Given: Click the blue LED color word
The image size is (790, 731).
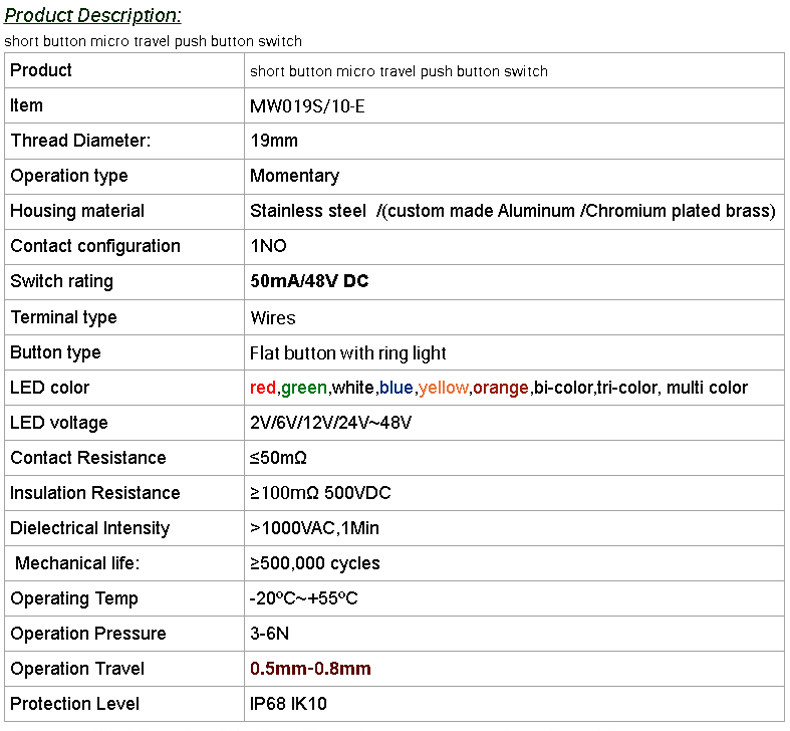Looking at the screenshot, I should pyautogui.click(x=396, y=387).
